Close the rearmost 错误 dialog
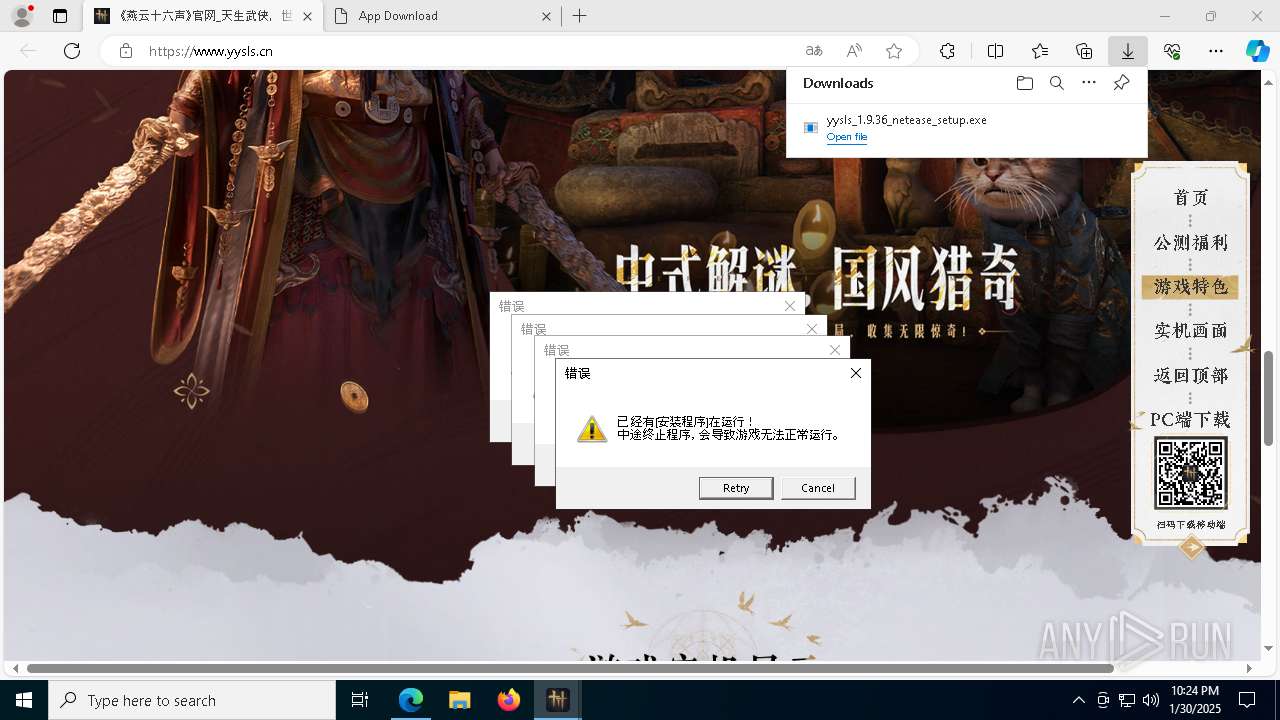1280x720 pixels. 790,306
